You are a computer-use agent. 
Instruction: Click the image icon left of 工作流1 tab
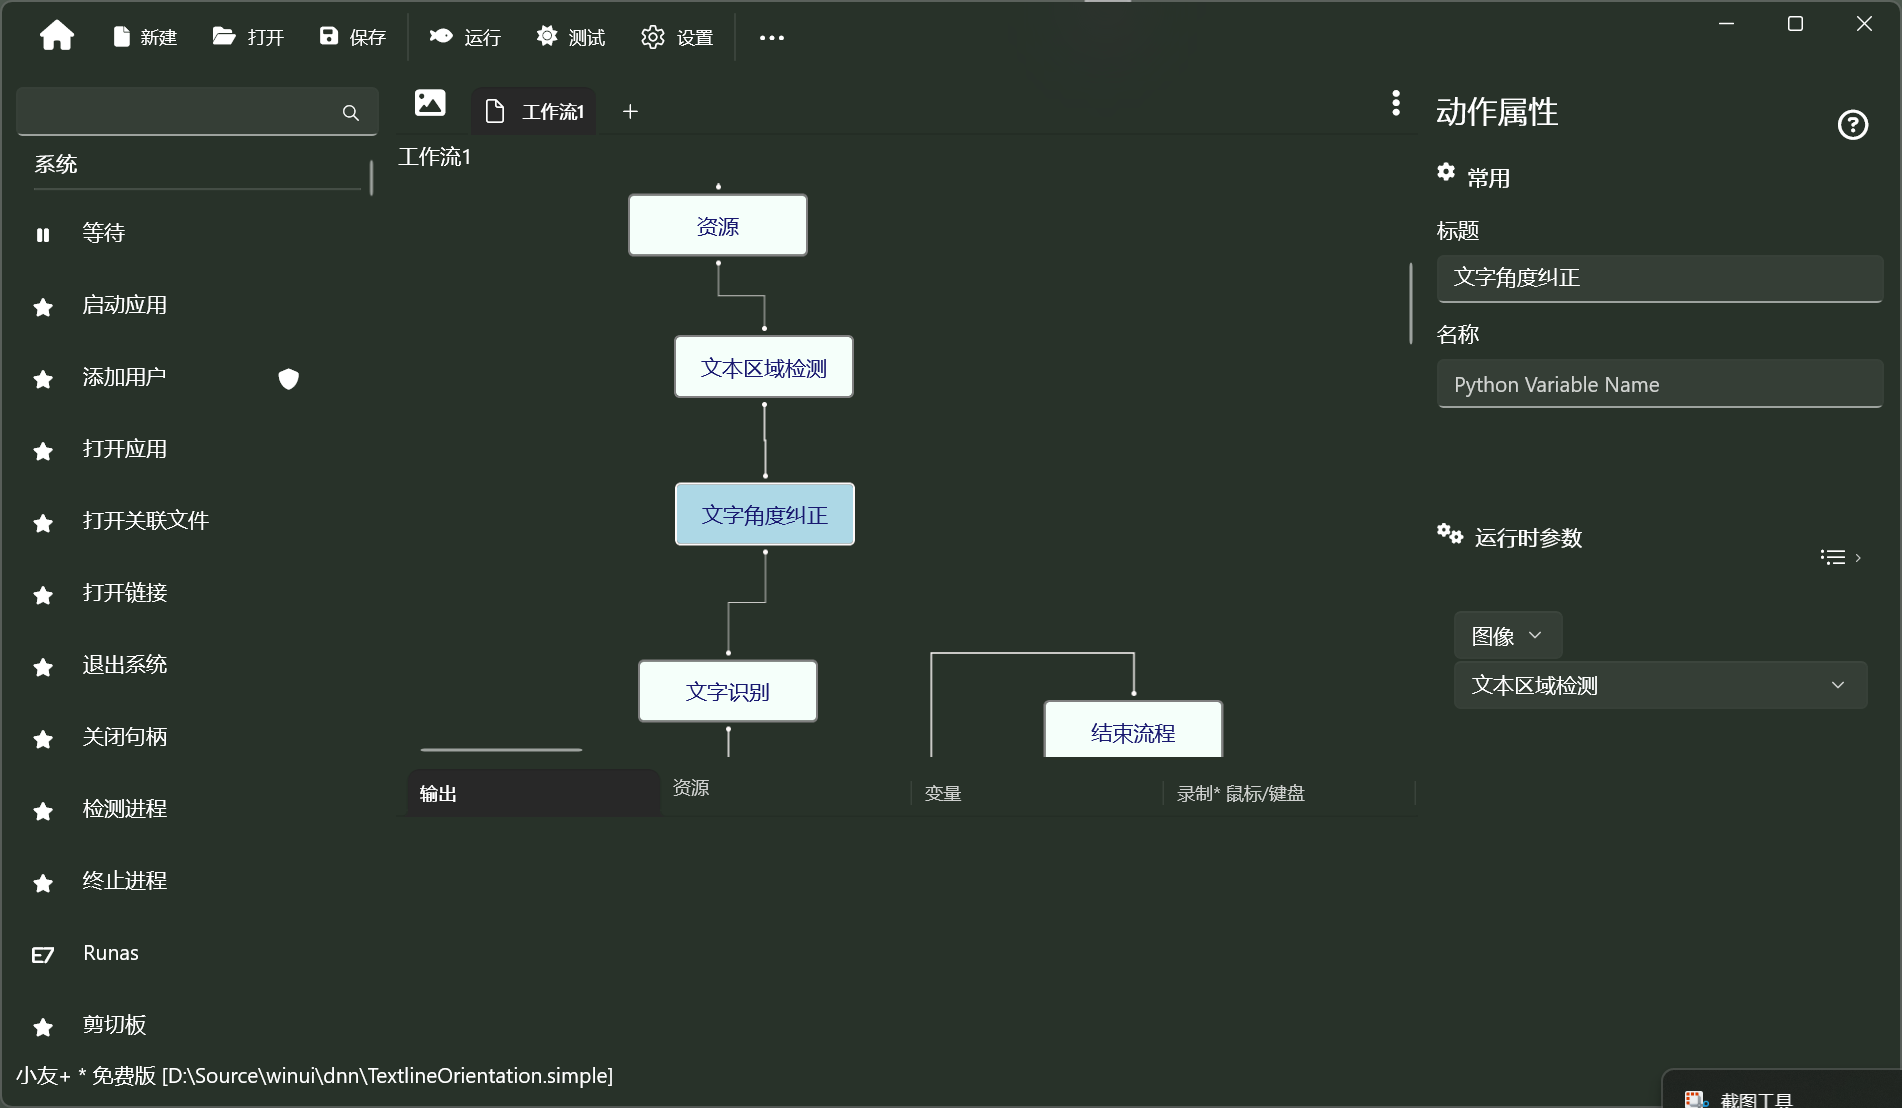(x=429, y=103)
